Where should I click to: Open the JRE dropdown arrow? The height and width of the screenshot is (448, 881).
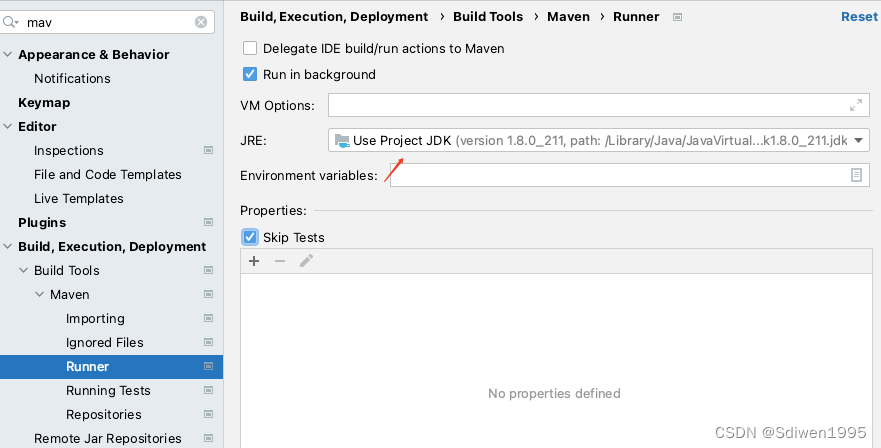[859, 141]
